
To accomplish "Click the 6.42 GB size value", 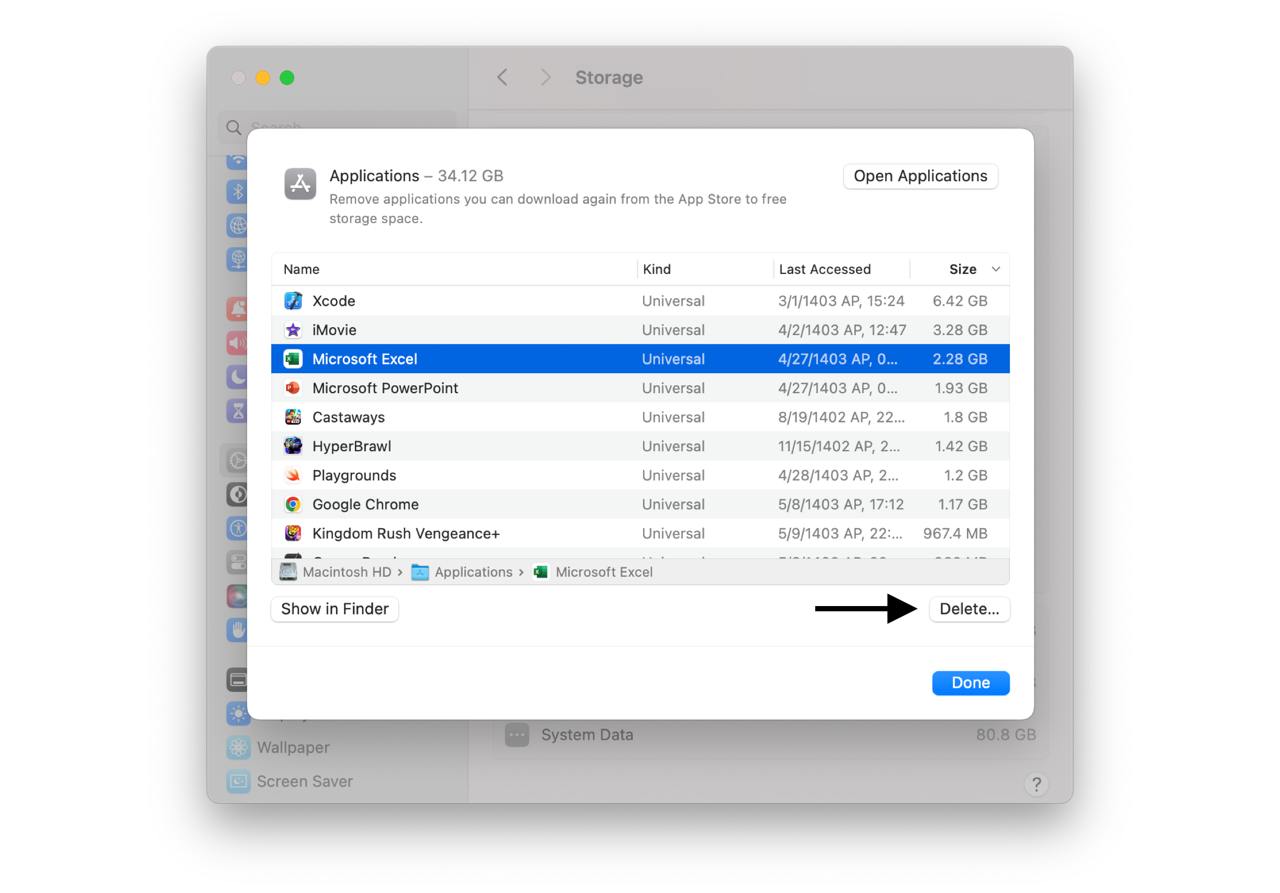I will (960, 301).
